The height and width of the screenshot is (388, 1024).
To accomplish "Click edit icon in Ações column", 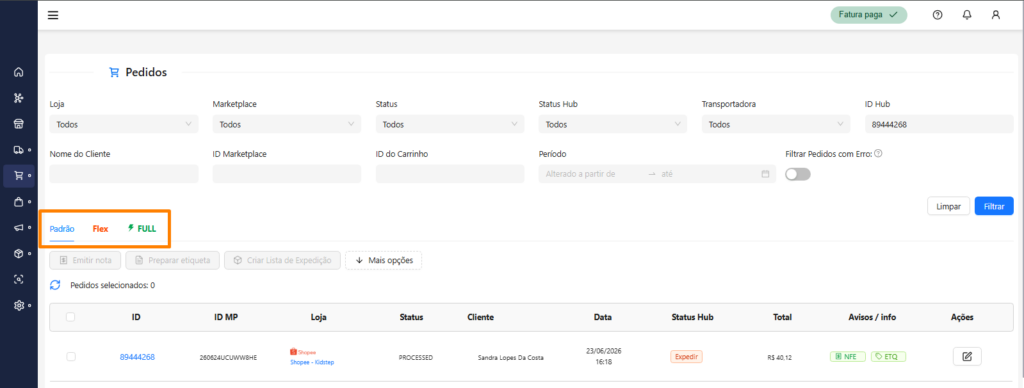I will tap(967, 357).
